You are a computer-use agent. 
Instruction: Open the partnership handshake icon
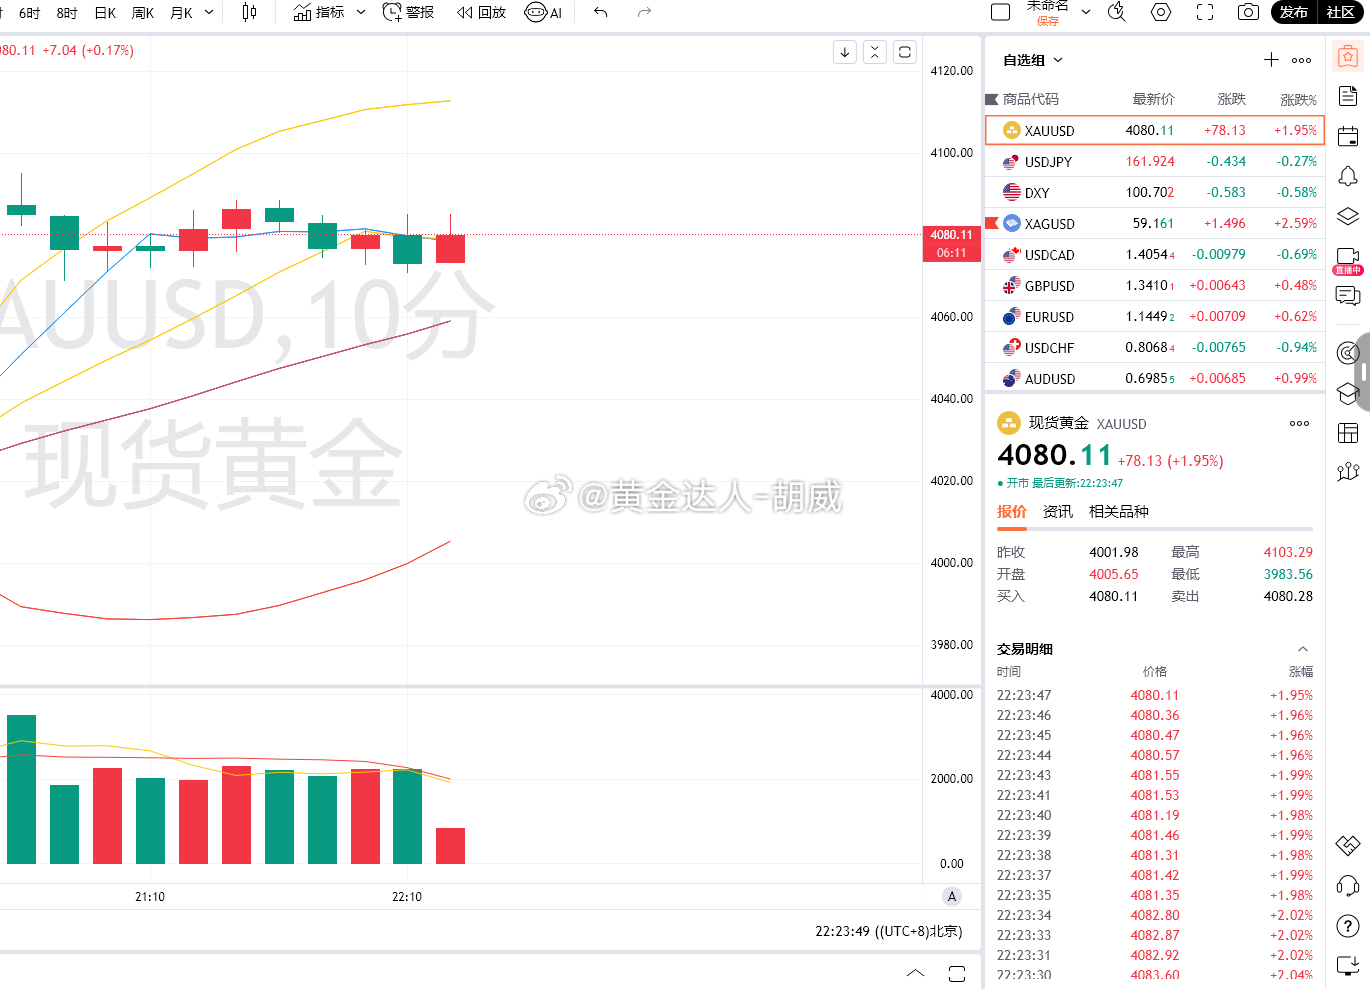pyautogui.click(x=1348, y=846)
